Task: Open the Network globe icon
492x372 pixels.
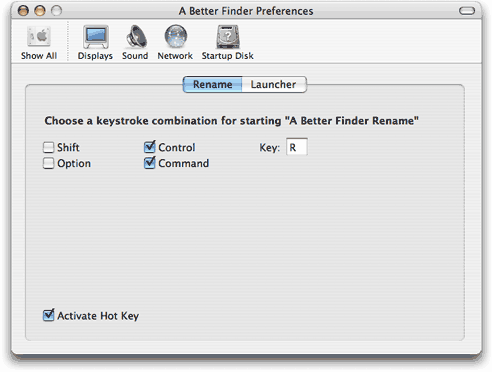Action: coord(176,36)
